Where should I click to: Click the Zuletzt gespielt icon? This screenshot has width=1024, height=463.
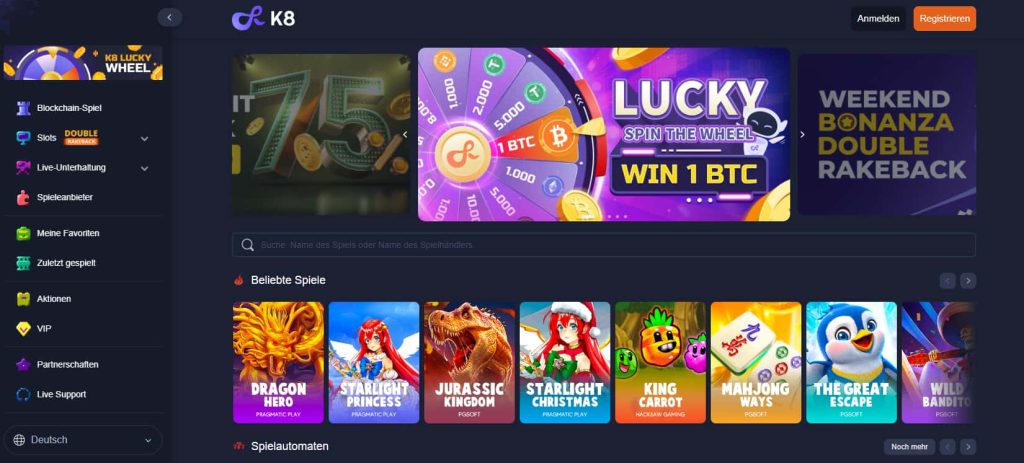pyautogui.click(x=24, y=263)
